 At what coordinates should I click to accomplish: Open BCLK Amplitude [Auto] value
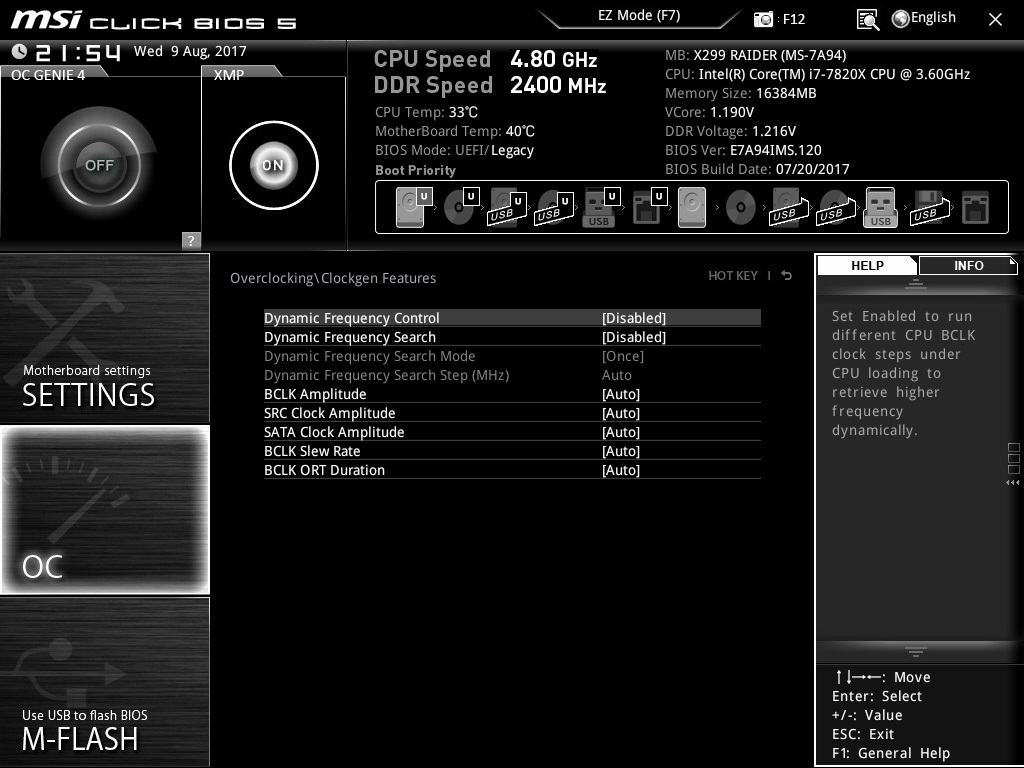click(620, 394)
